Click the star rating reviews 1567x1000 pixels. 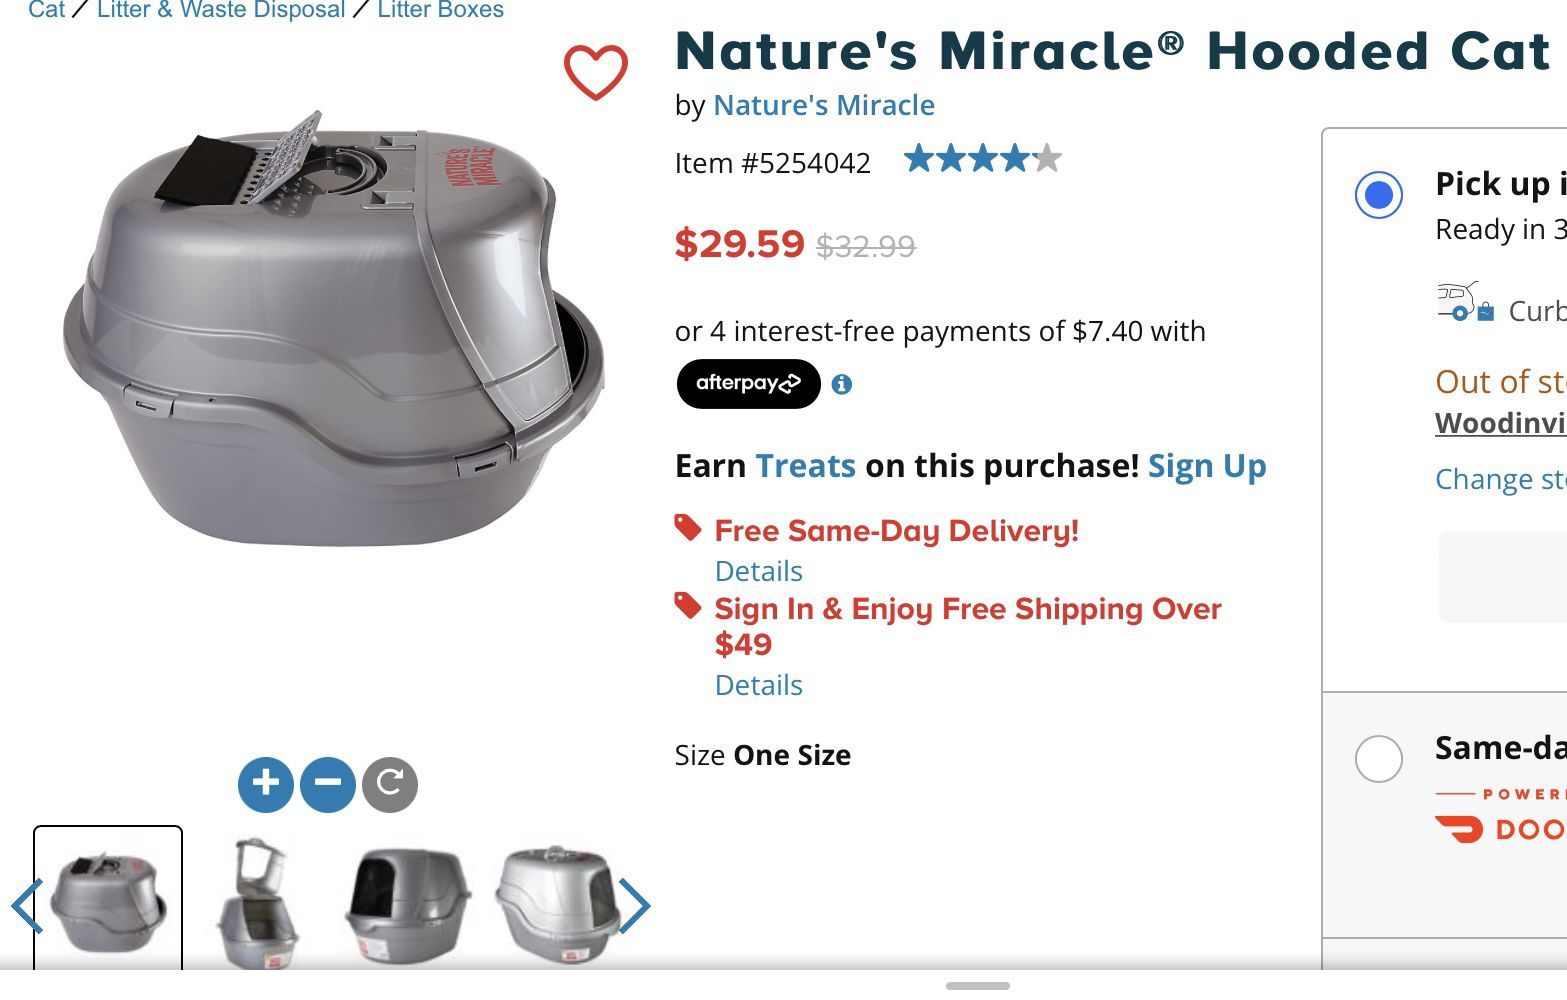click(983, 159)
